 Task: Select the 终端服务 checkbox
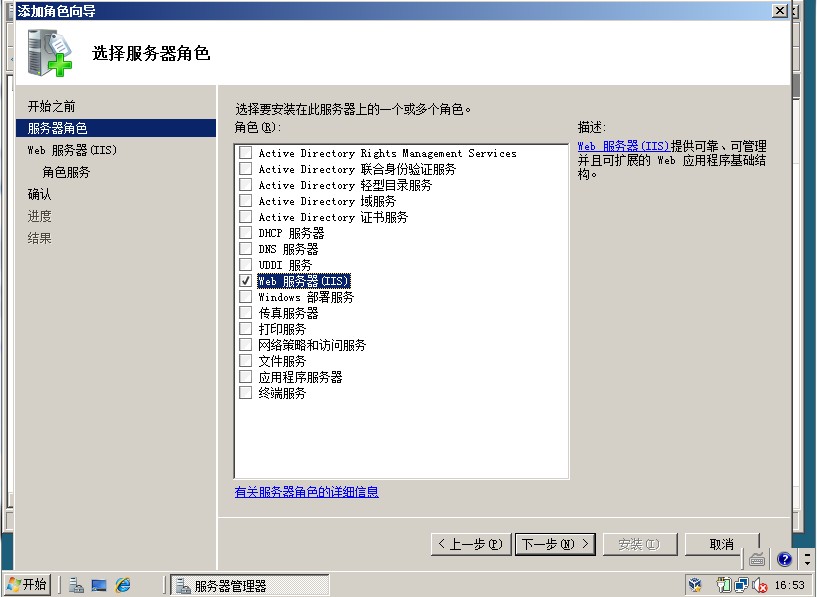pos(245,393)
